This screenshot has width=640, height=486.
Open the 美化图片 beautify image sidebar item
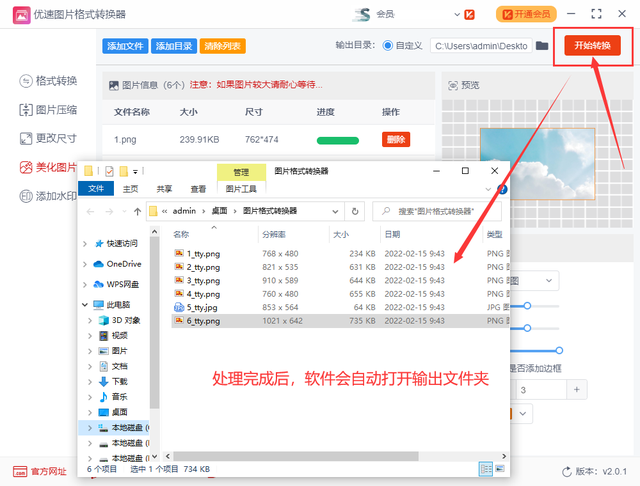pos(48,167)
